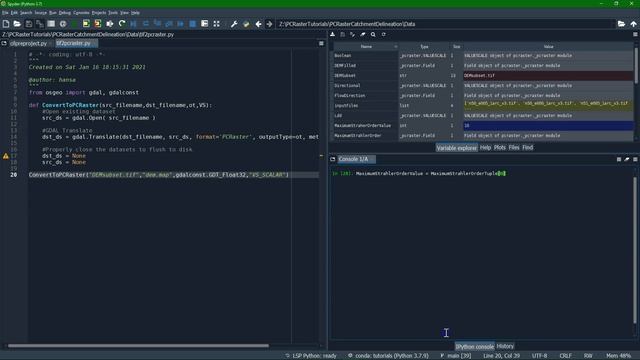Click the warning icon on line 17

tap(5, 156)
